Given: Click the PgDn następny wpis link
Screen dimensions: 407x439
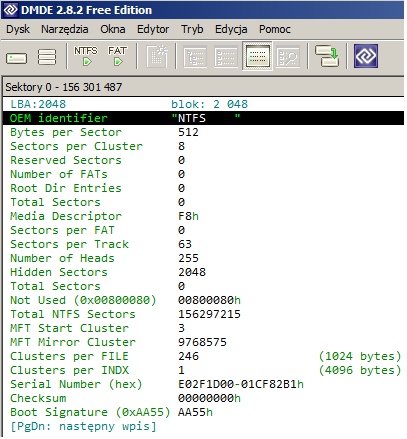Looking at the screenshot, I should point(83,426).
